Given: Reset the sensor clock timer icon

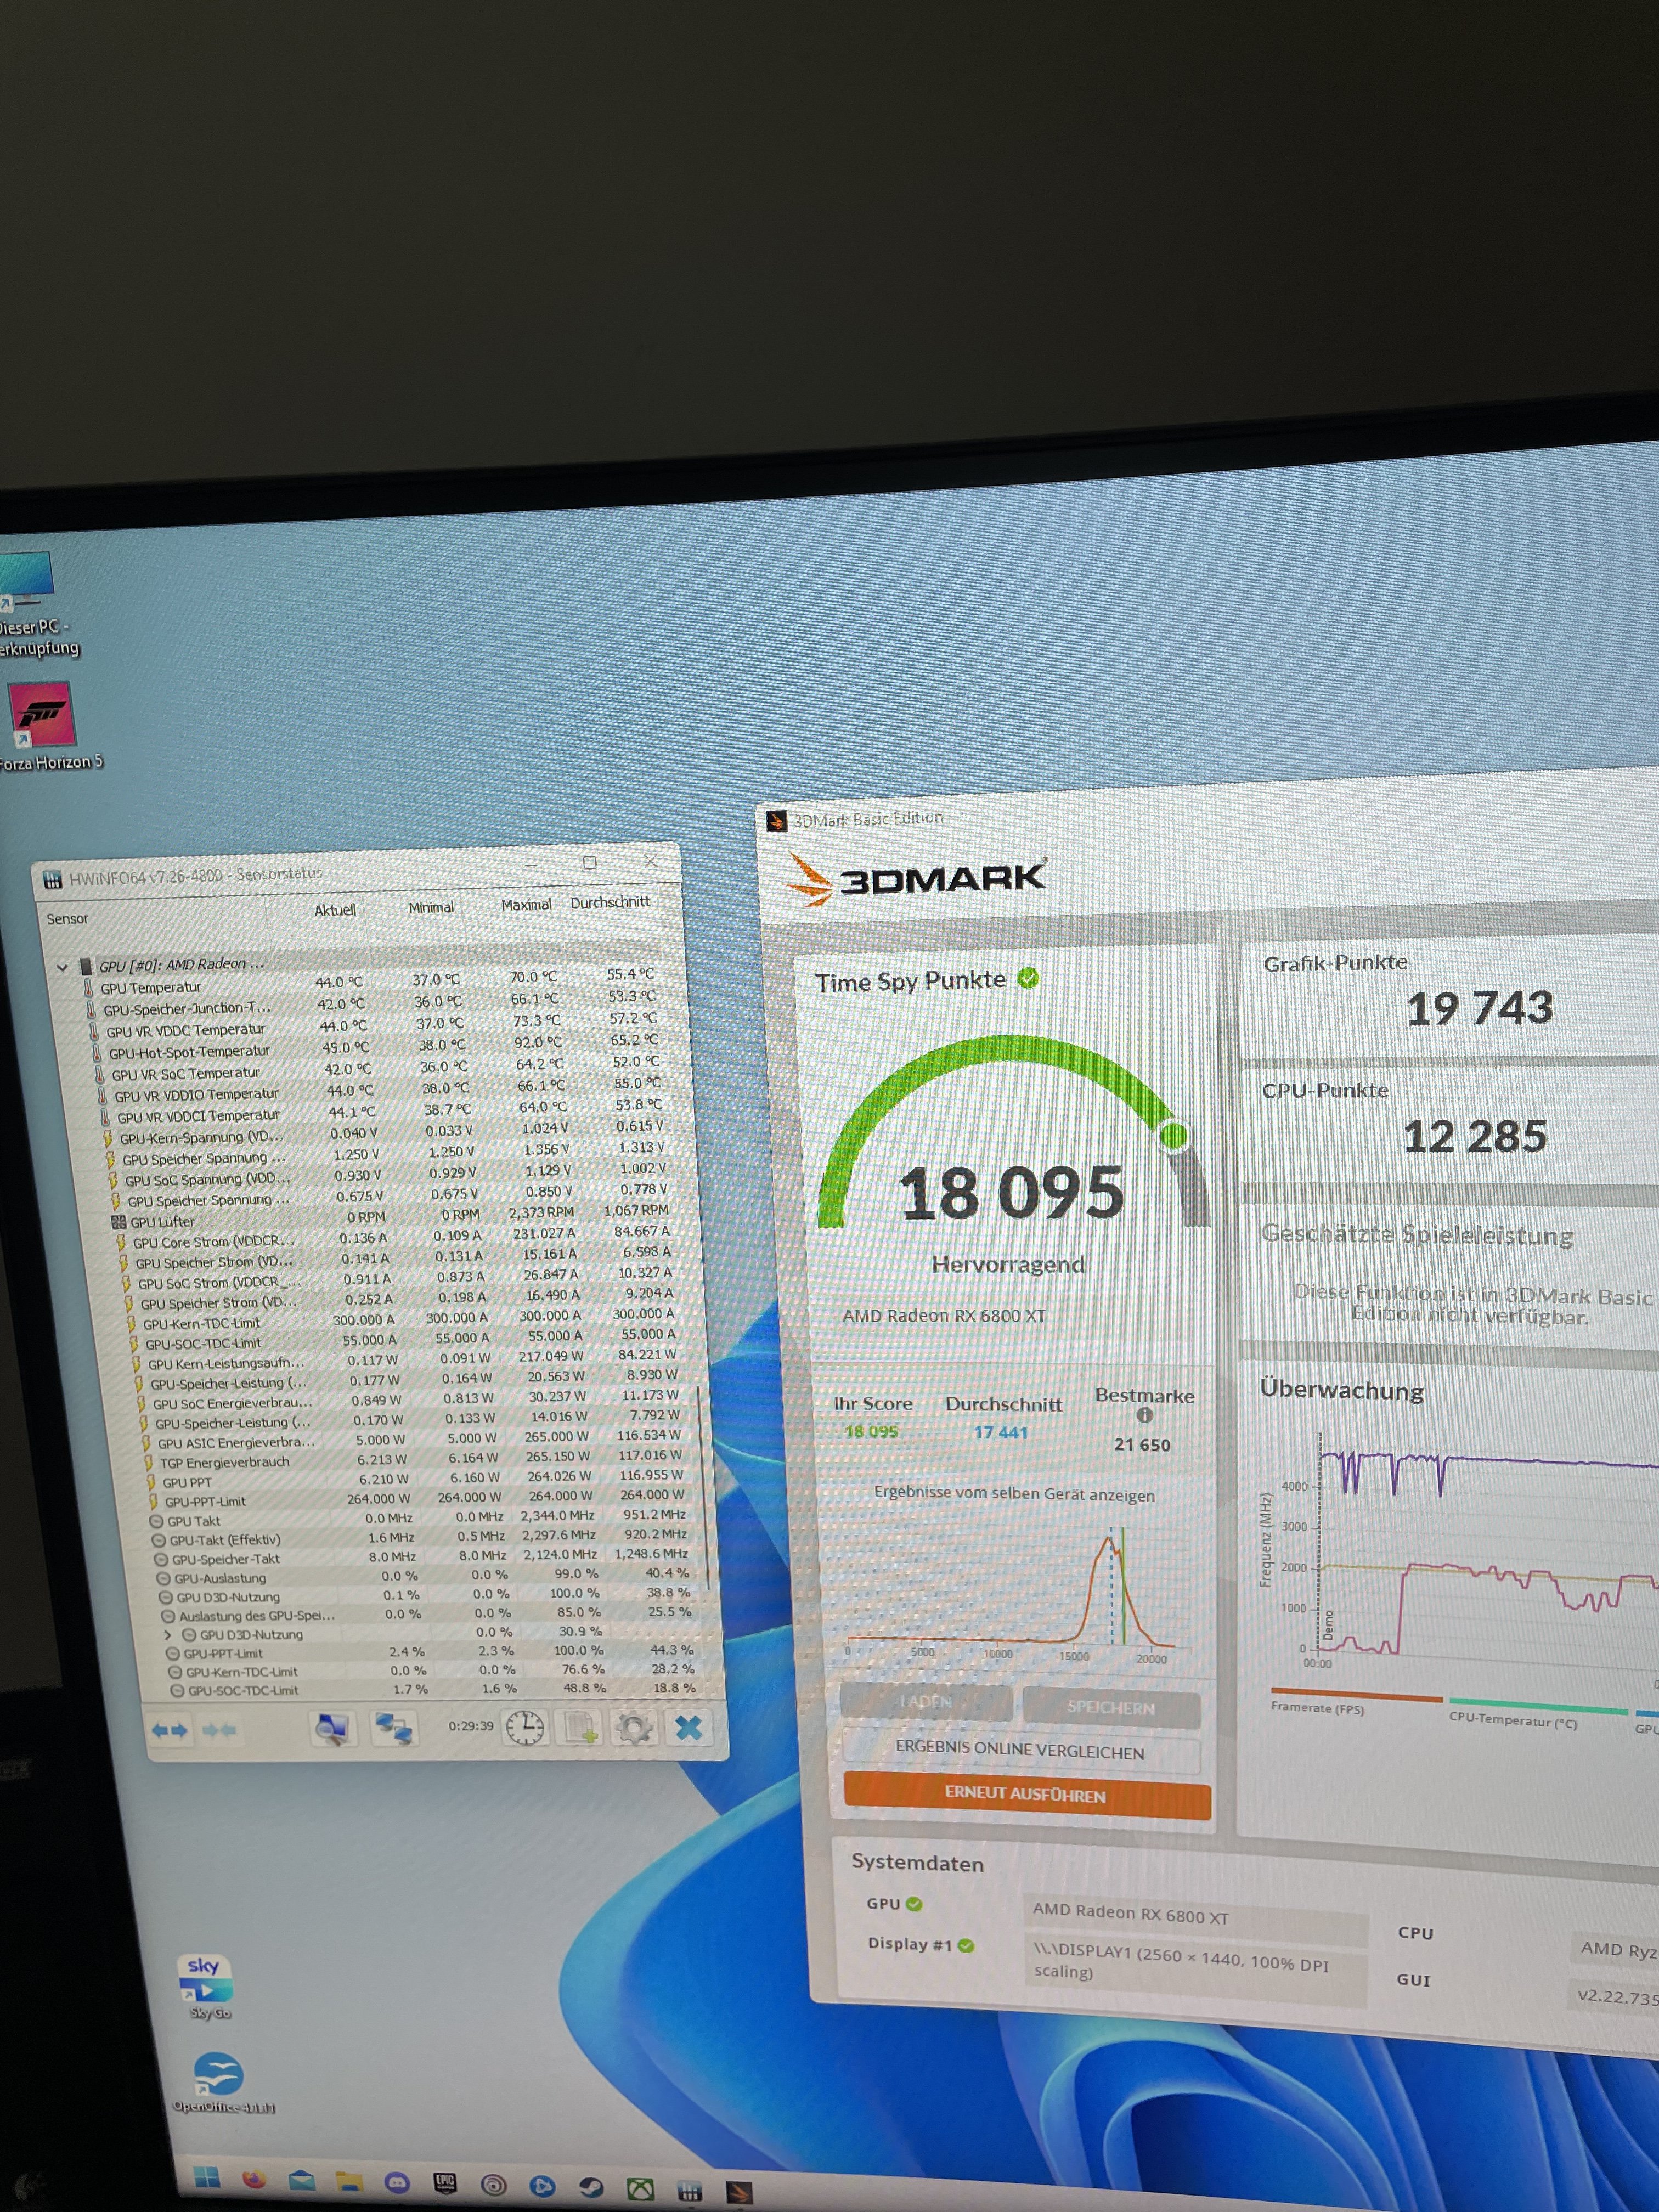Looking at the screenshot, I should click(x=525, y=1727).
